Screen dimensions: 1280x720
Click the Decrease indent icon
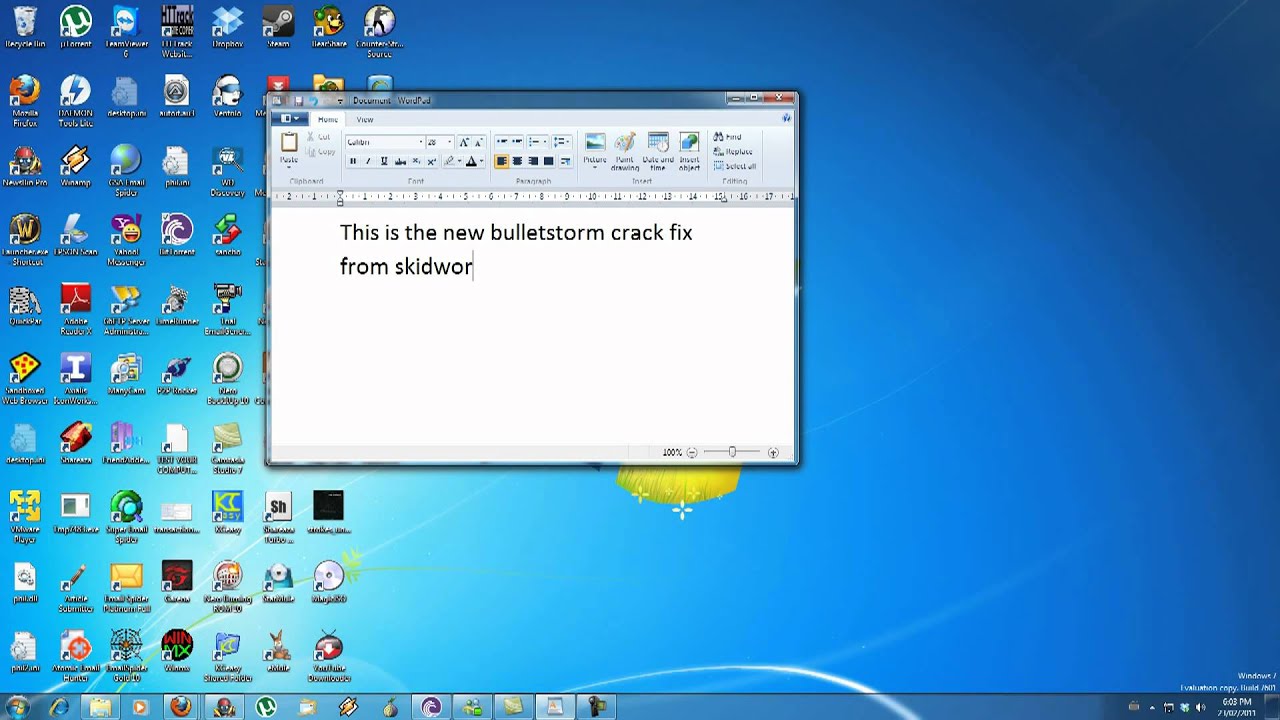click(502, 142)
